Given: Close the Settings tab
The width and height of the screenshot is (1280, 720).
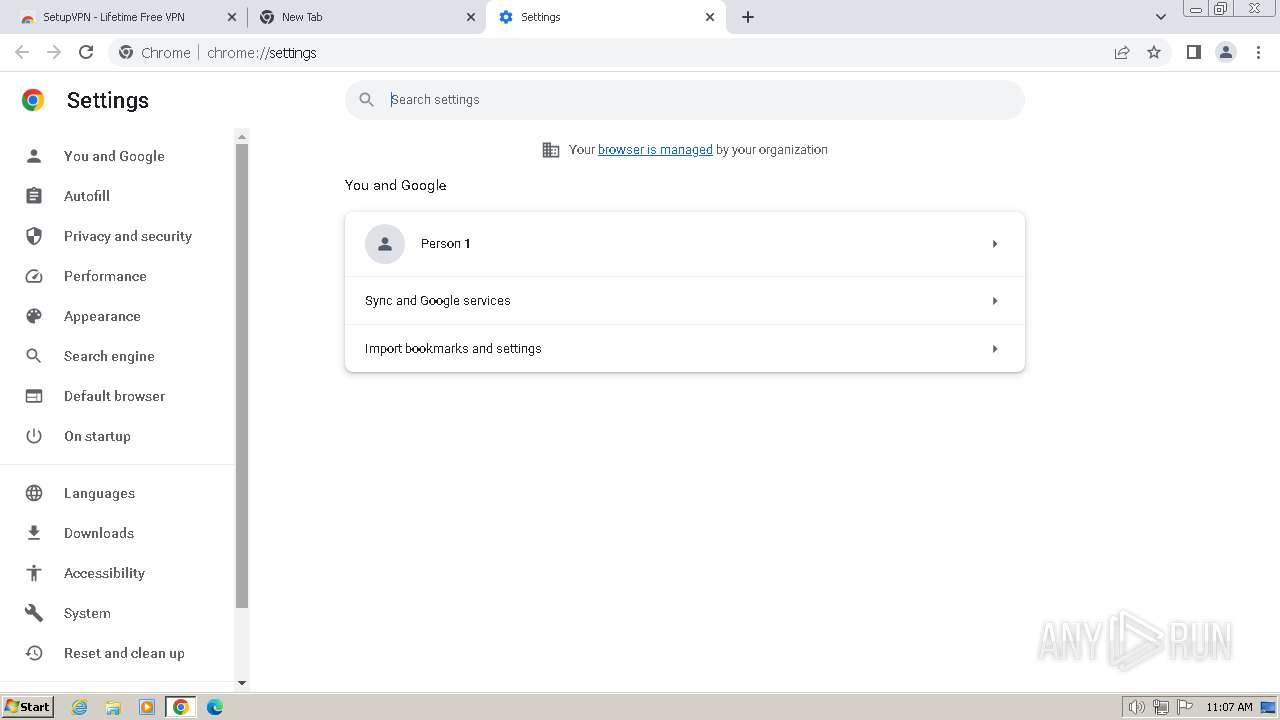Looking at the screenshot, I should click(710, 17).
